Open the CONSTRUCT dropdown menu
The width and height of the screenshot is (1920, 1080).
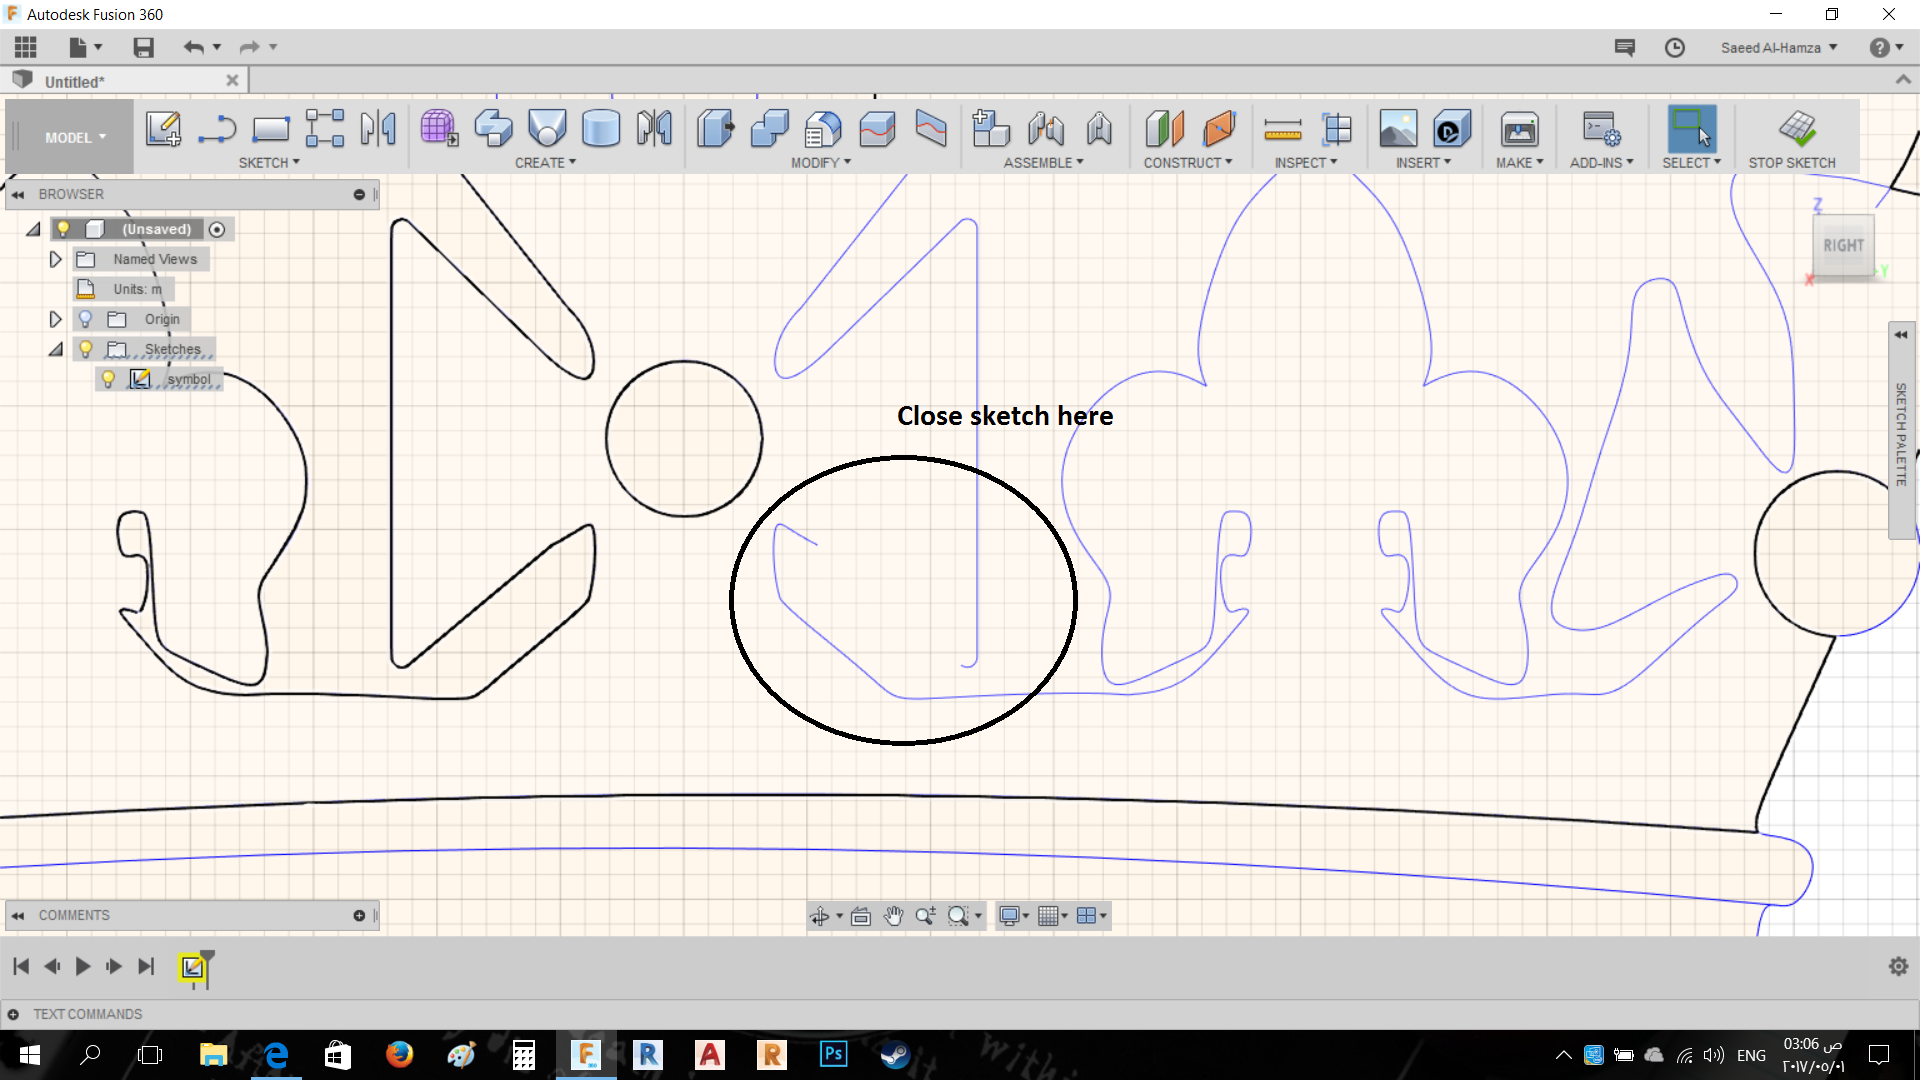1188,162
